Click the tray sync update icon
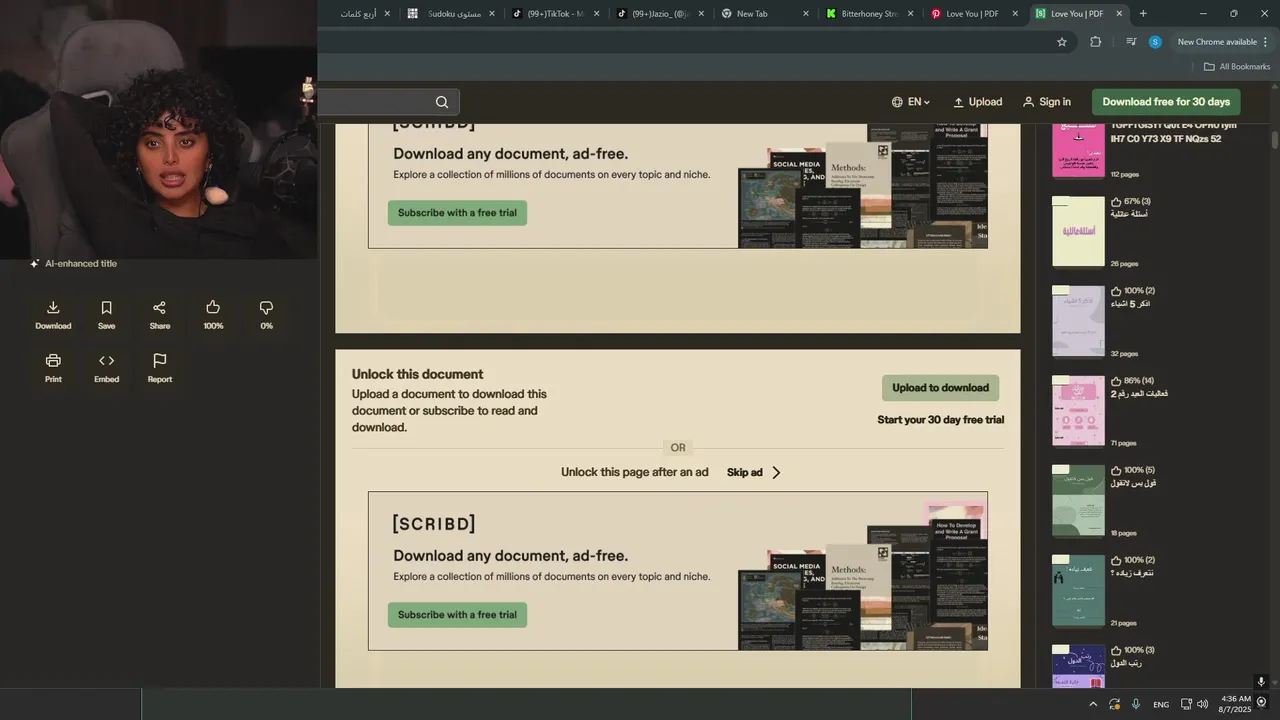 pyautogui.click(x=1114, y=704)
